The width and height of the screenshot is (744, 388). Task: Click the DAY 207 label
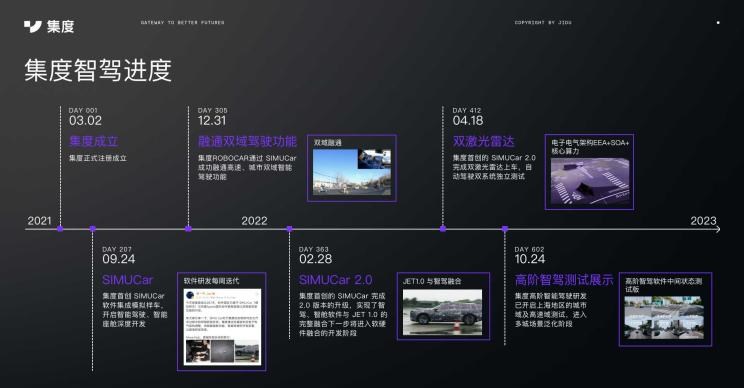tap(117, 249)
